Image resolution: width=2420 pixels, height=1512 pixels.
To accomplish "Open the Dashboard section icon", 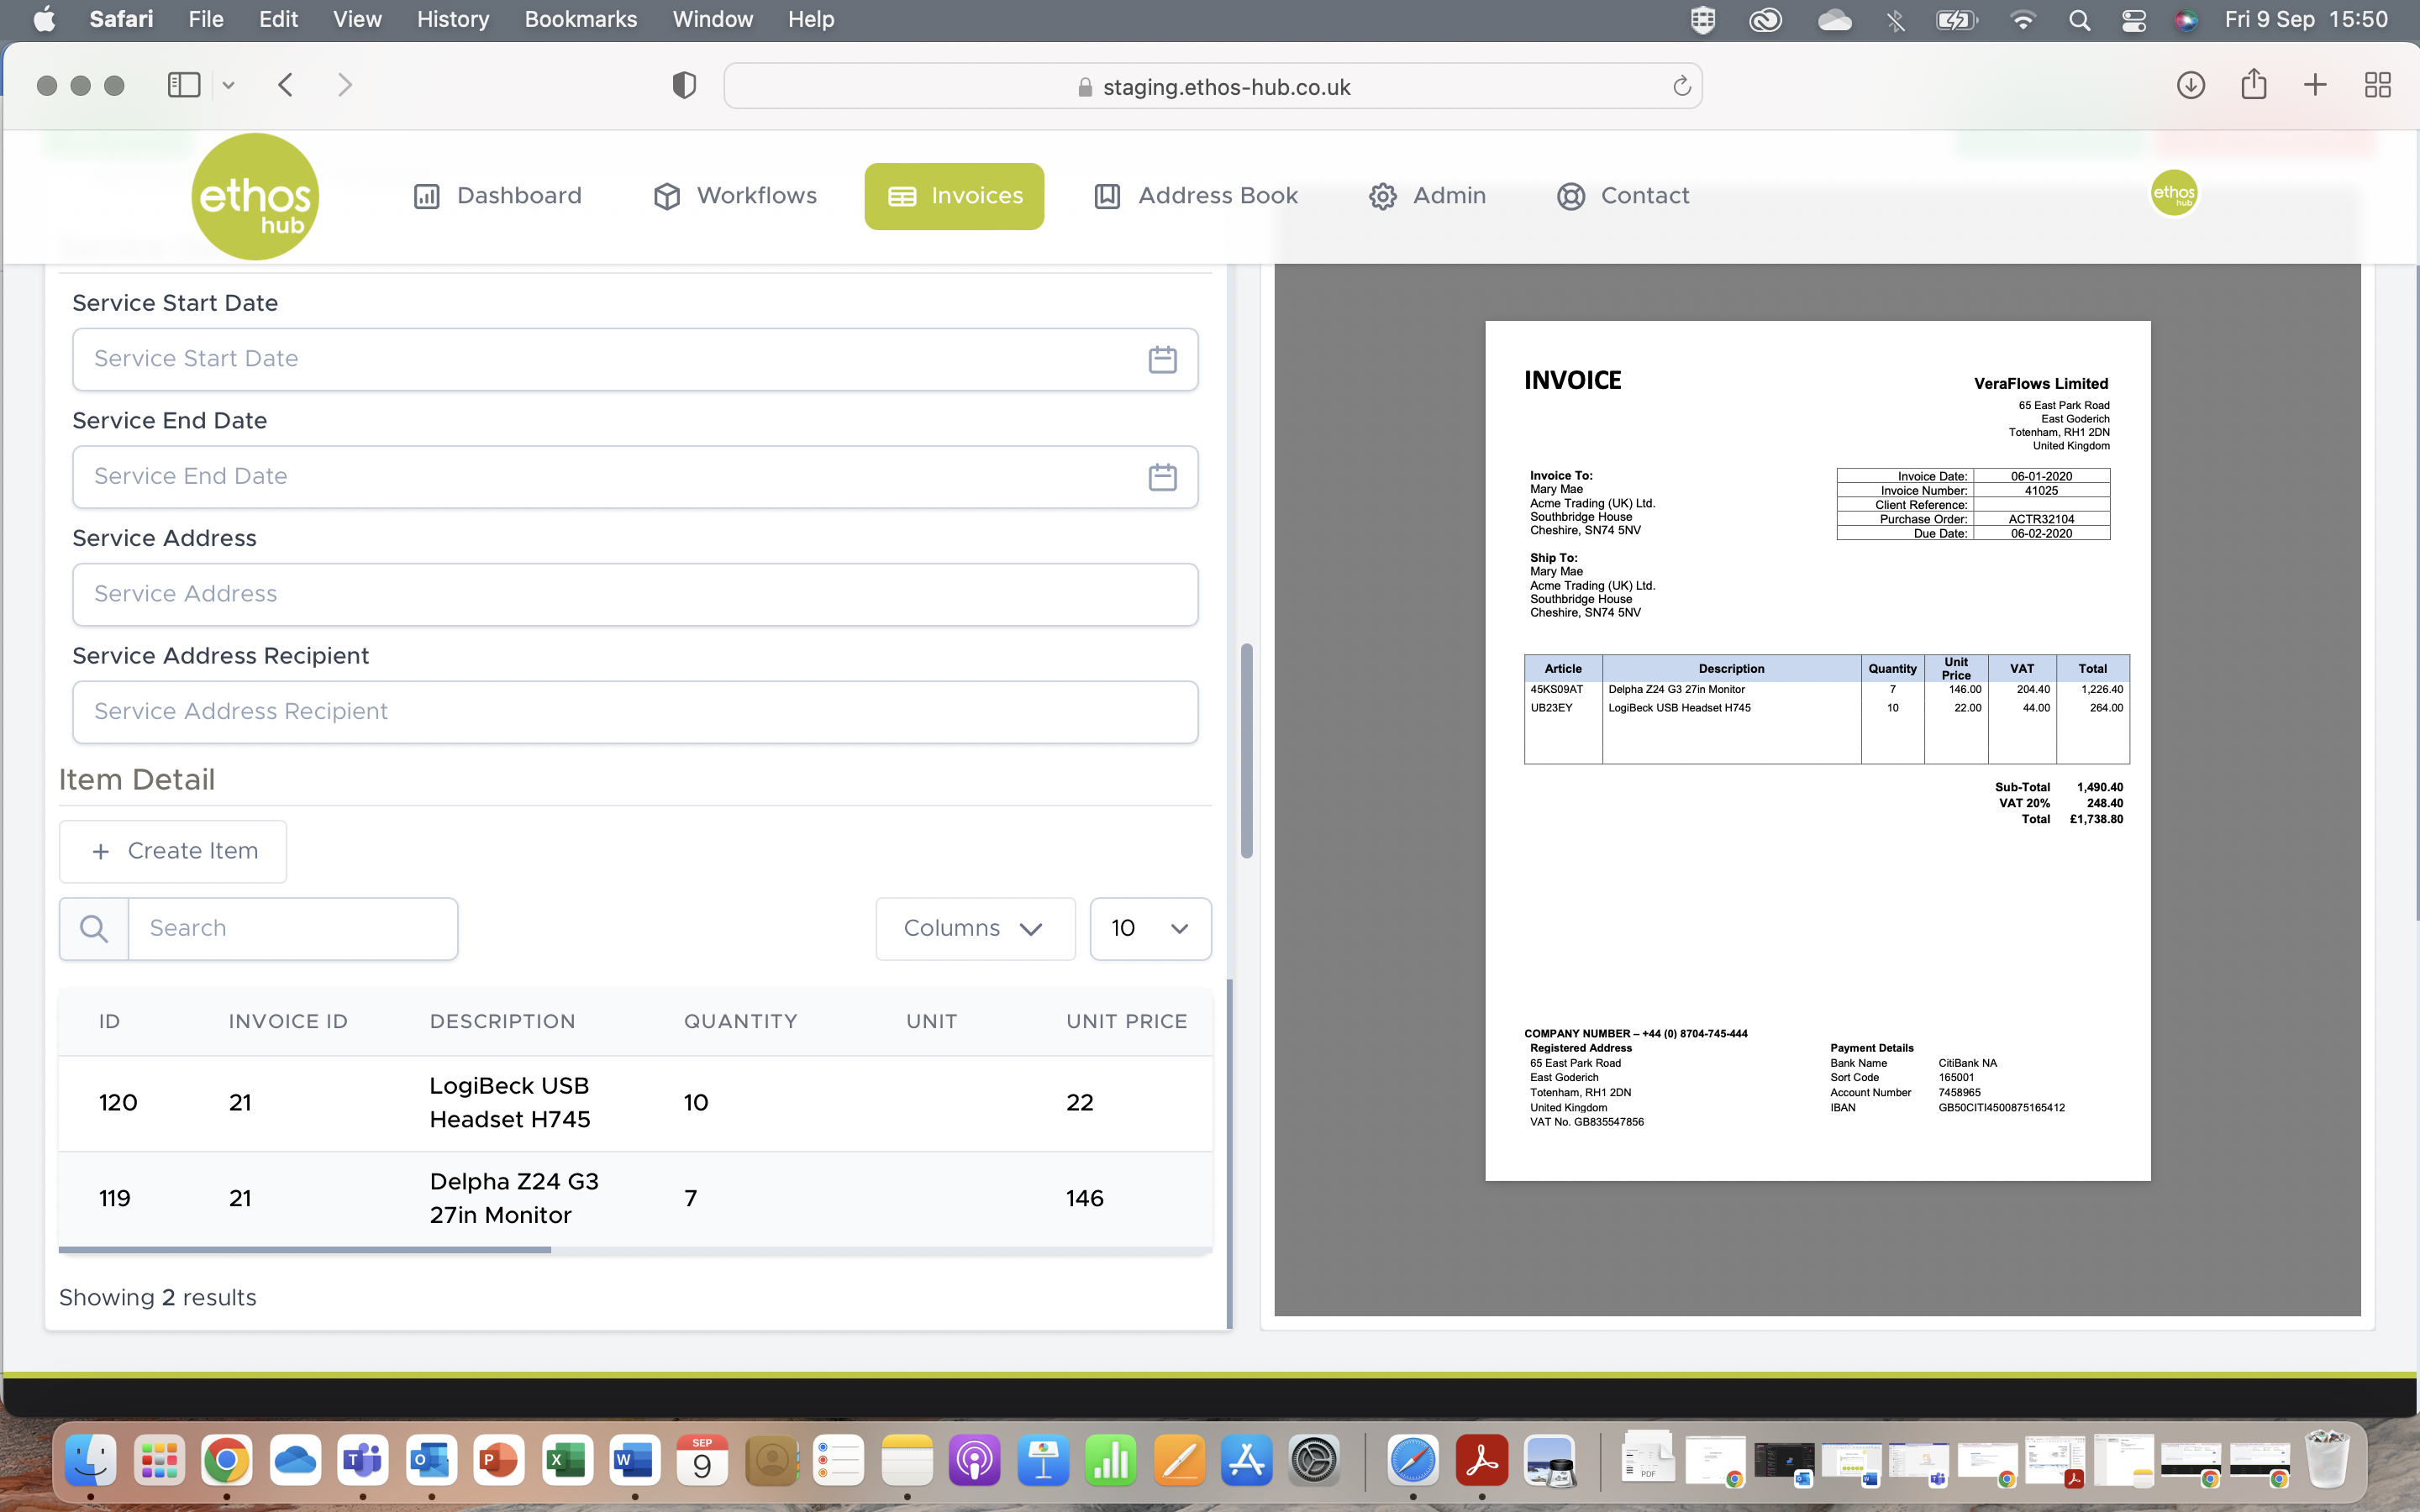I will coord(426,196).
